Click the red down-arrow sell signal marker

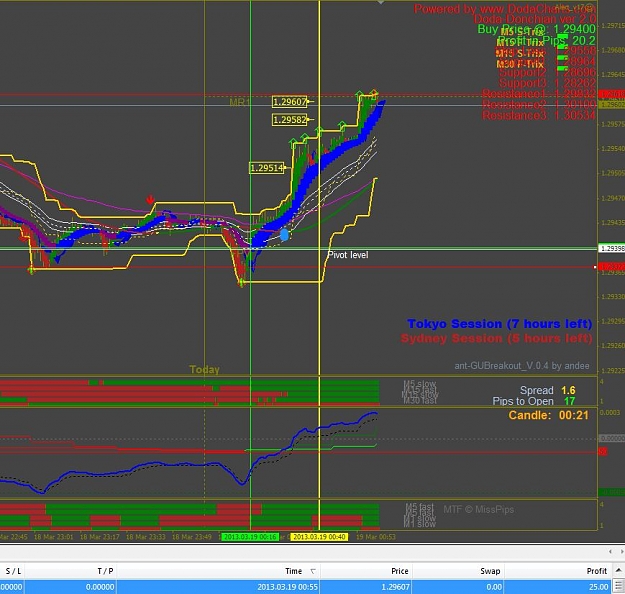pos(150,199)
